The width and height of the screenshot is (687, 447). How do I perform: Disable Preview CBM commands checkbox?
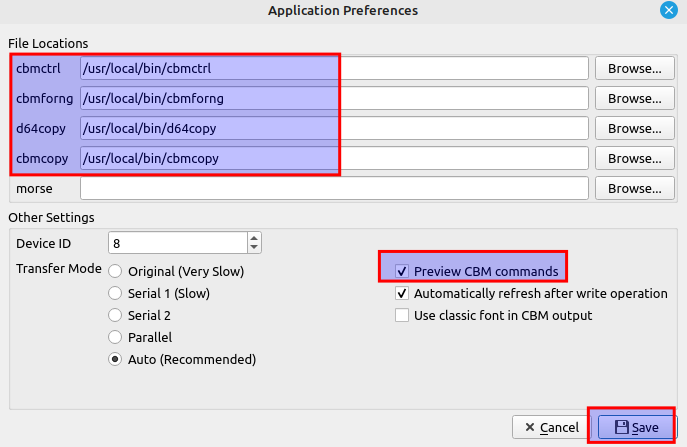402,271
